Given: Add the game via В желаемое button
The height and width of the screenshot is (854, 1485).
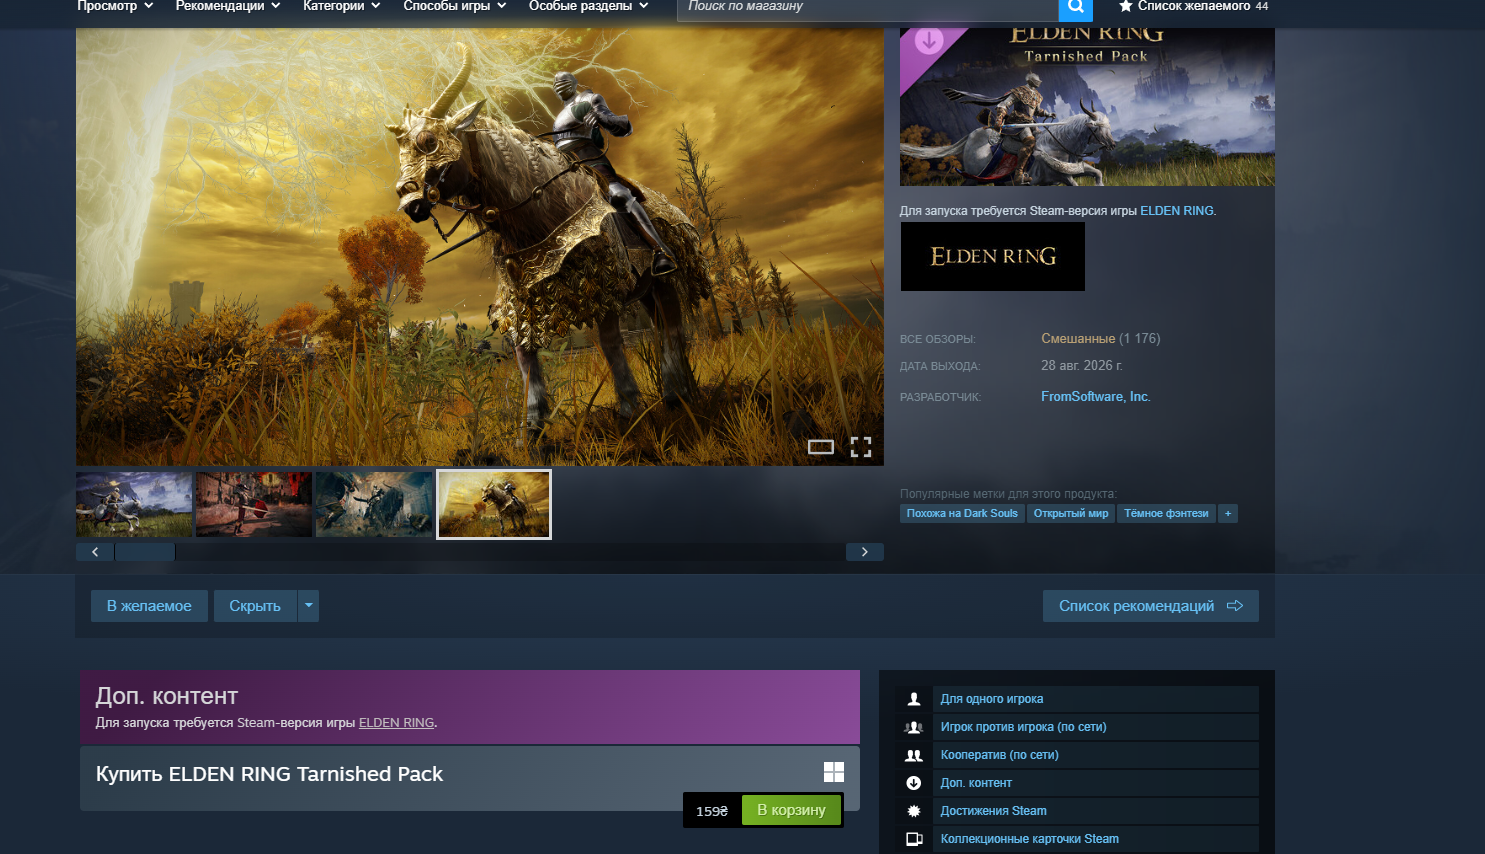Looking at the screenshot, I should click(149, 606).
